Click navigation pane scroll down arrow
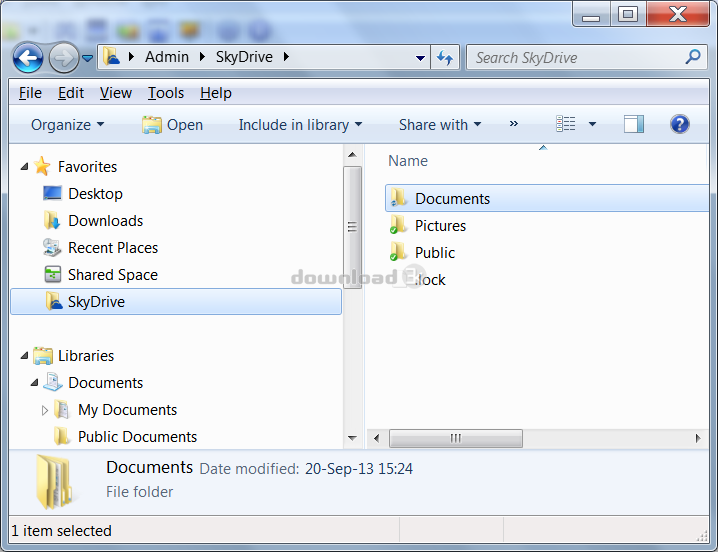The height and width of the screenshot is (552, 718). pos(352,438)
